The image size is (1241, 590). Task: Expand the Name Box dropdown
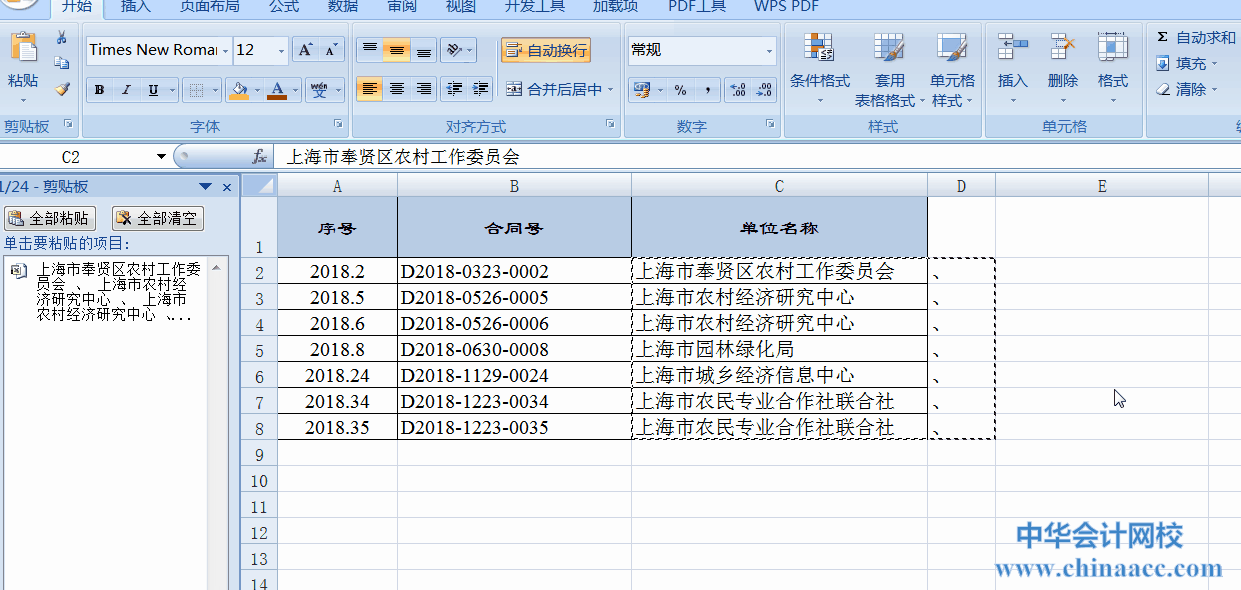click(162, 157)
